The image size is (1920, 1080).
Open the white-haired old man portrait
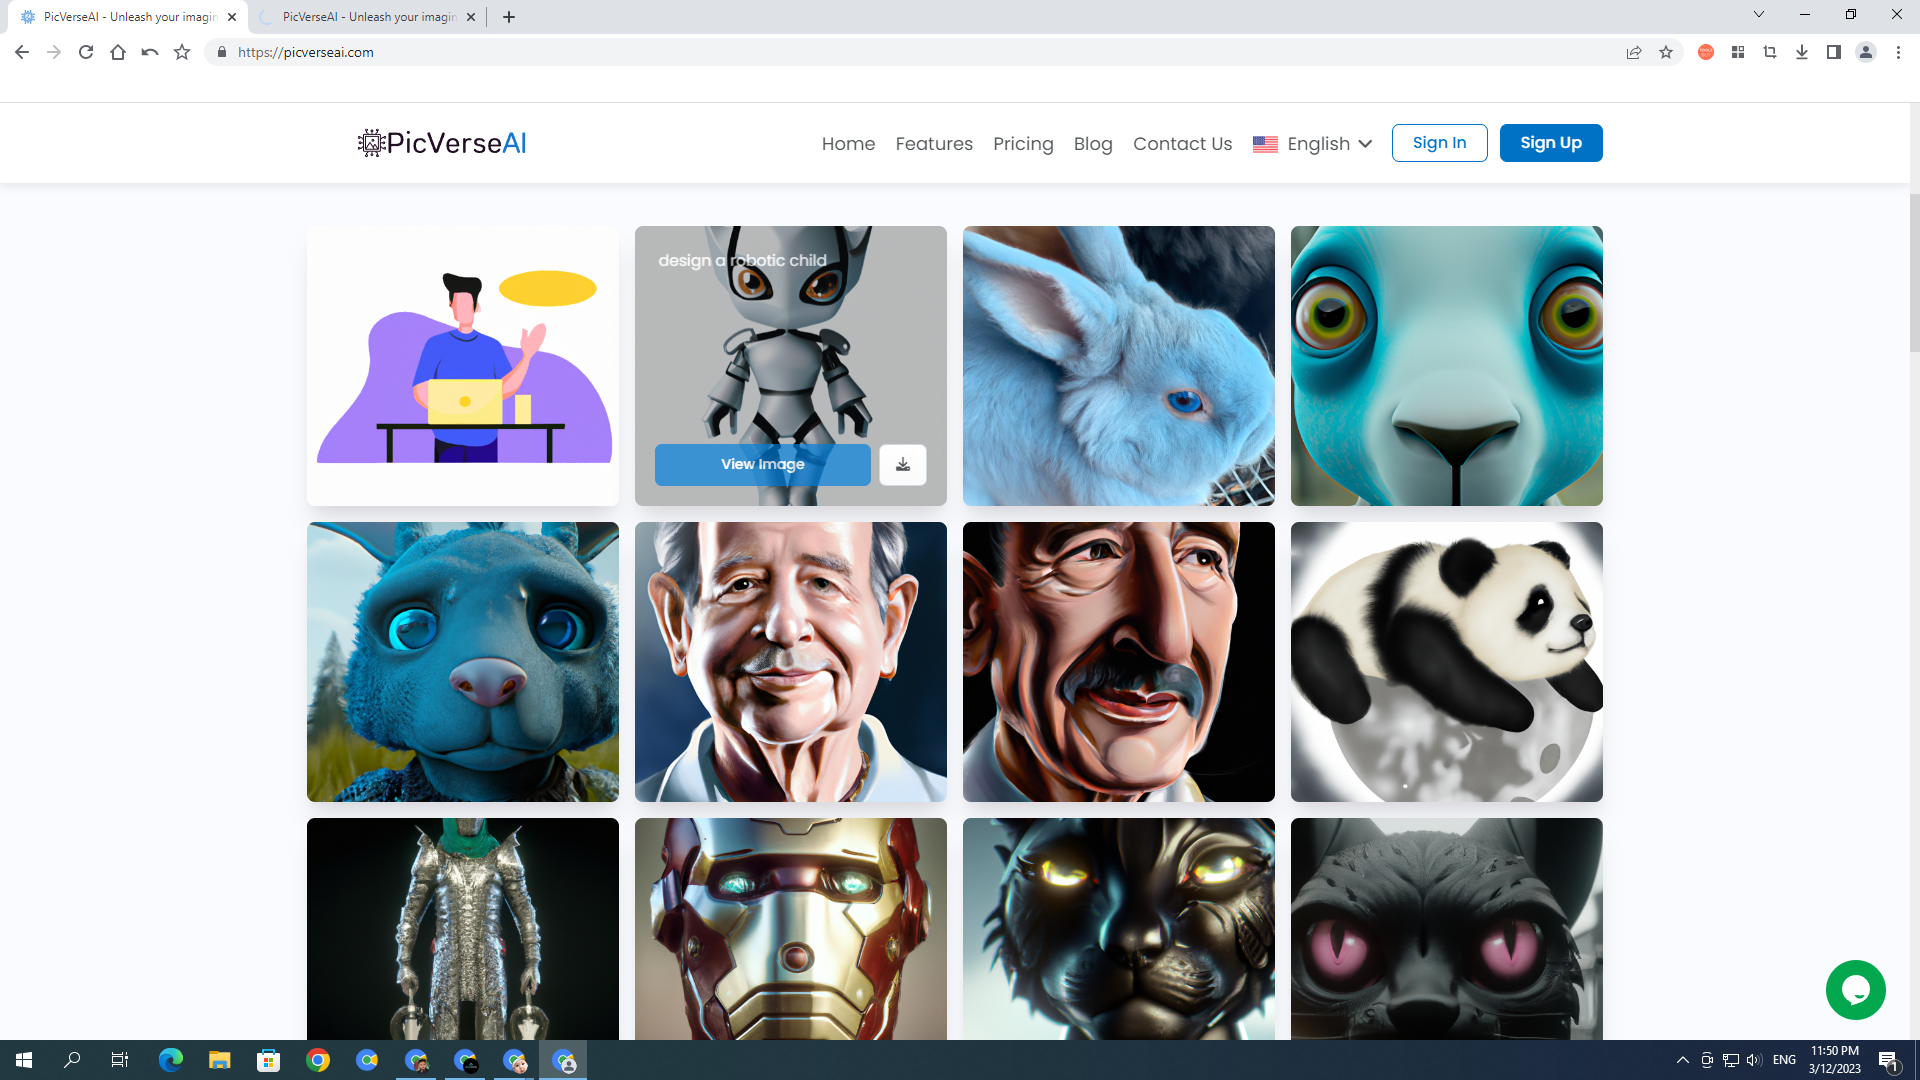(x=791, y=662)
